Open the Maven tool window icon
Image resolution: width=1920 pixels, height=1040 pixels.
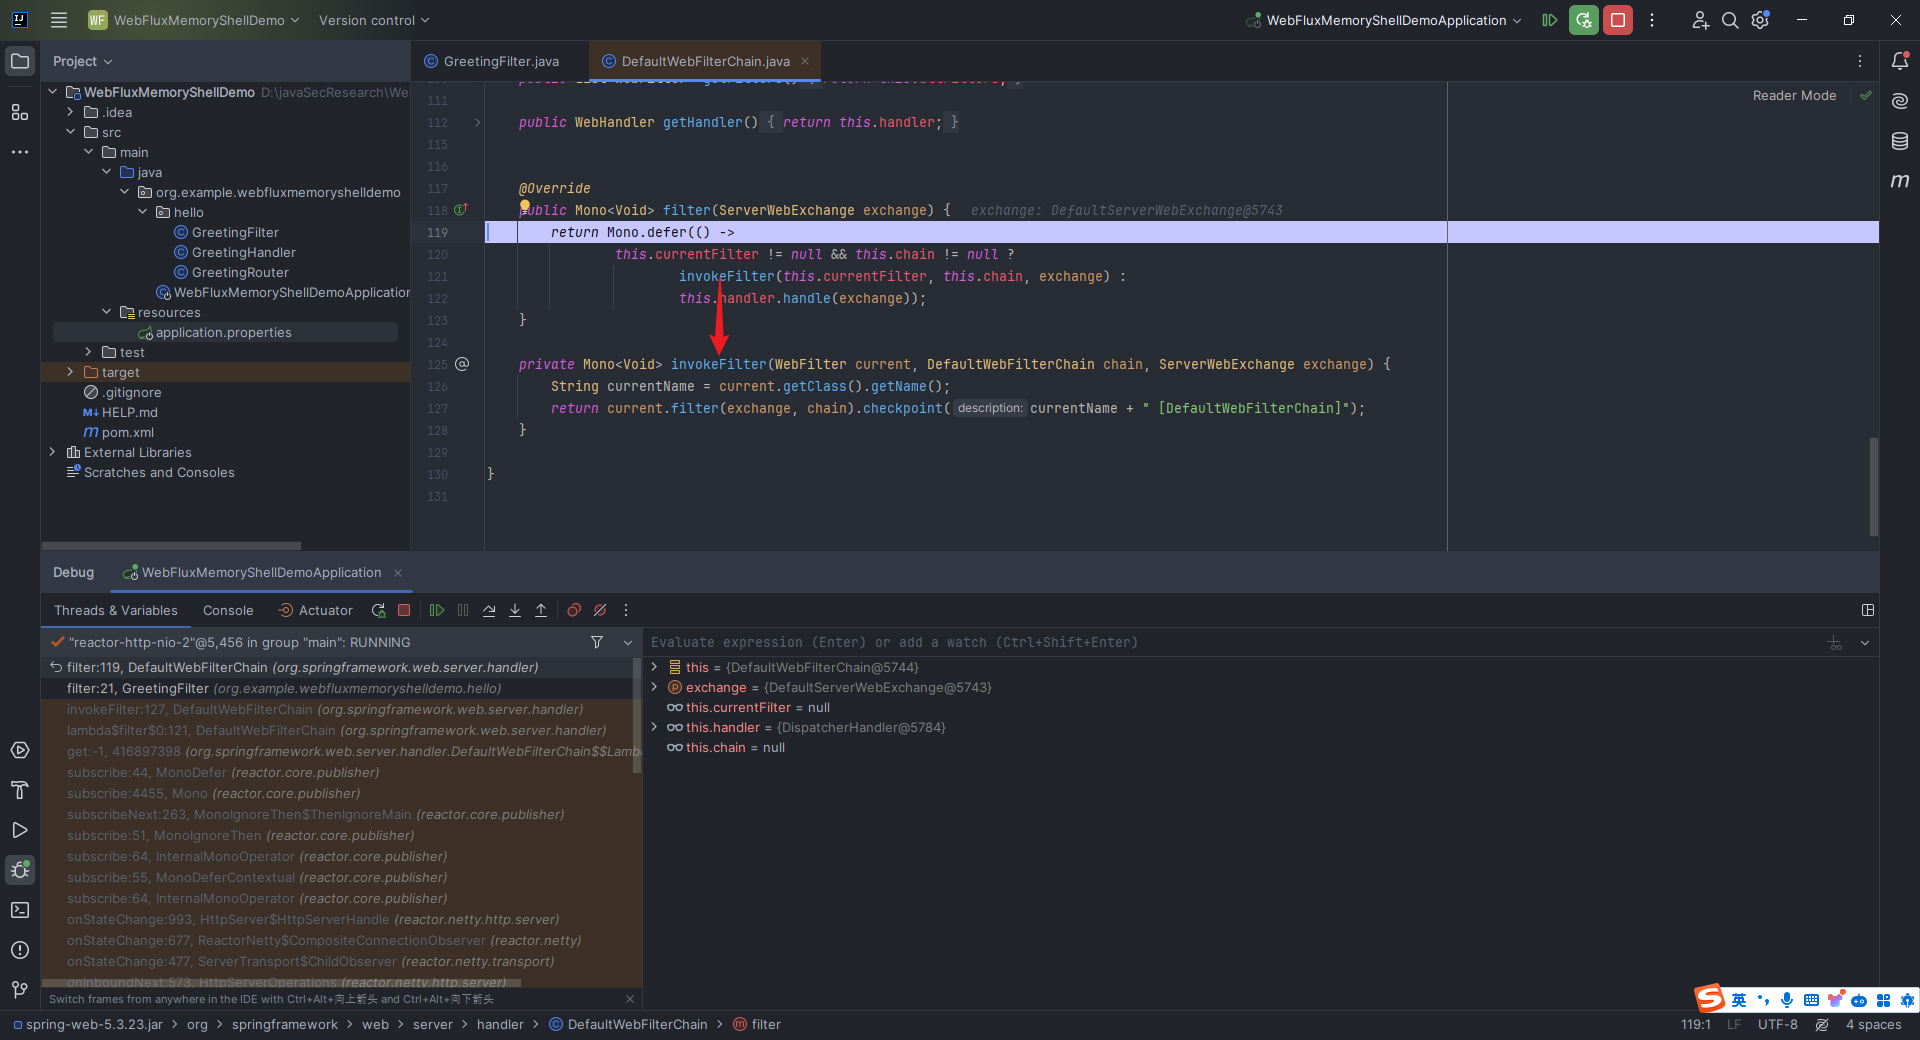coord(1900,181)
